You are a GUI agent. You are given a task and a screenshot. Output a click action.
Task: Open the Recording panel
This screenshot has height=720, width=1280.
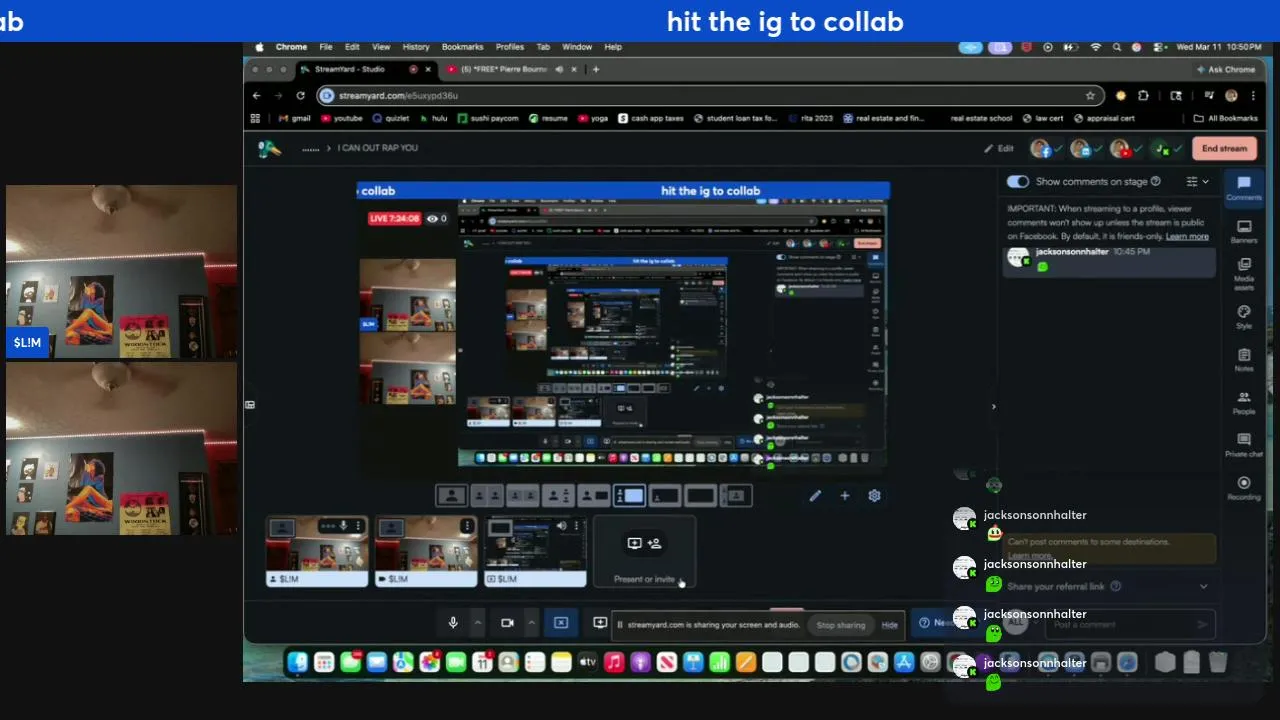pyautogui.click(x=1244, y=488)
